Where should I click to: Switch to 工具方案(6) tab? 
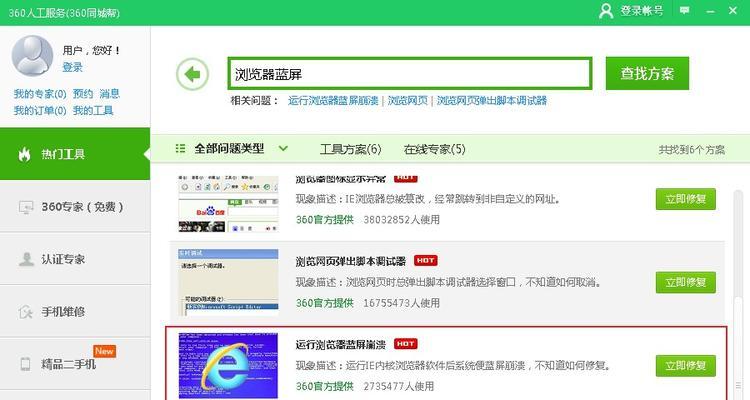351,149
